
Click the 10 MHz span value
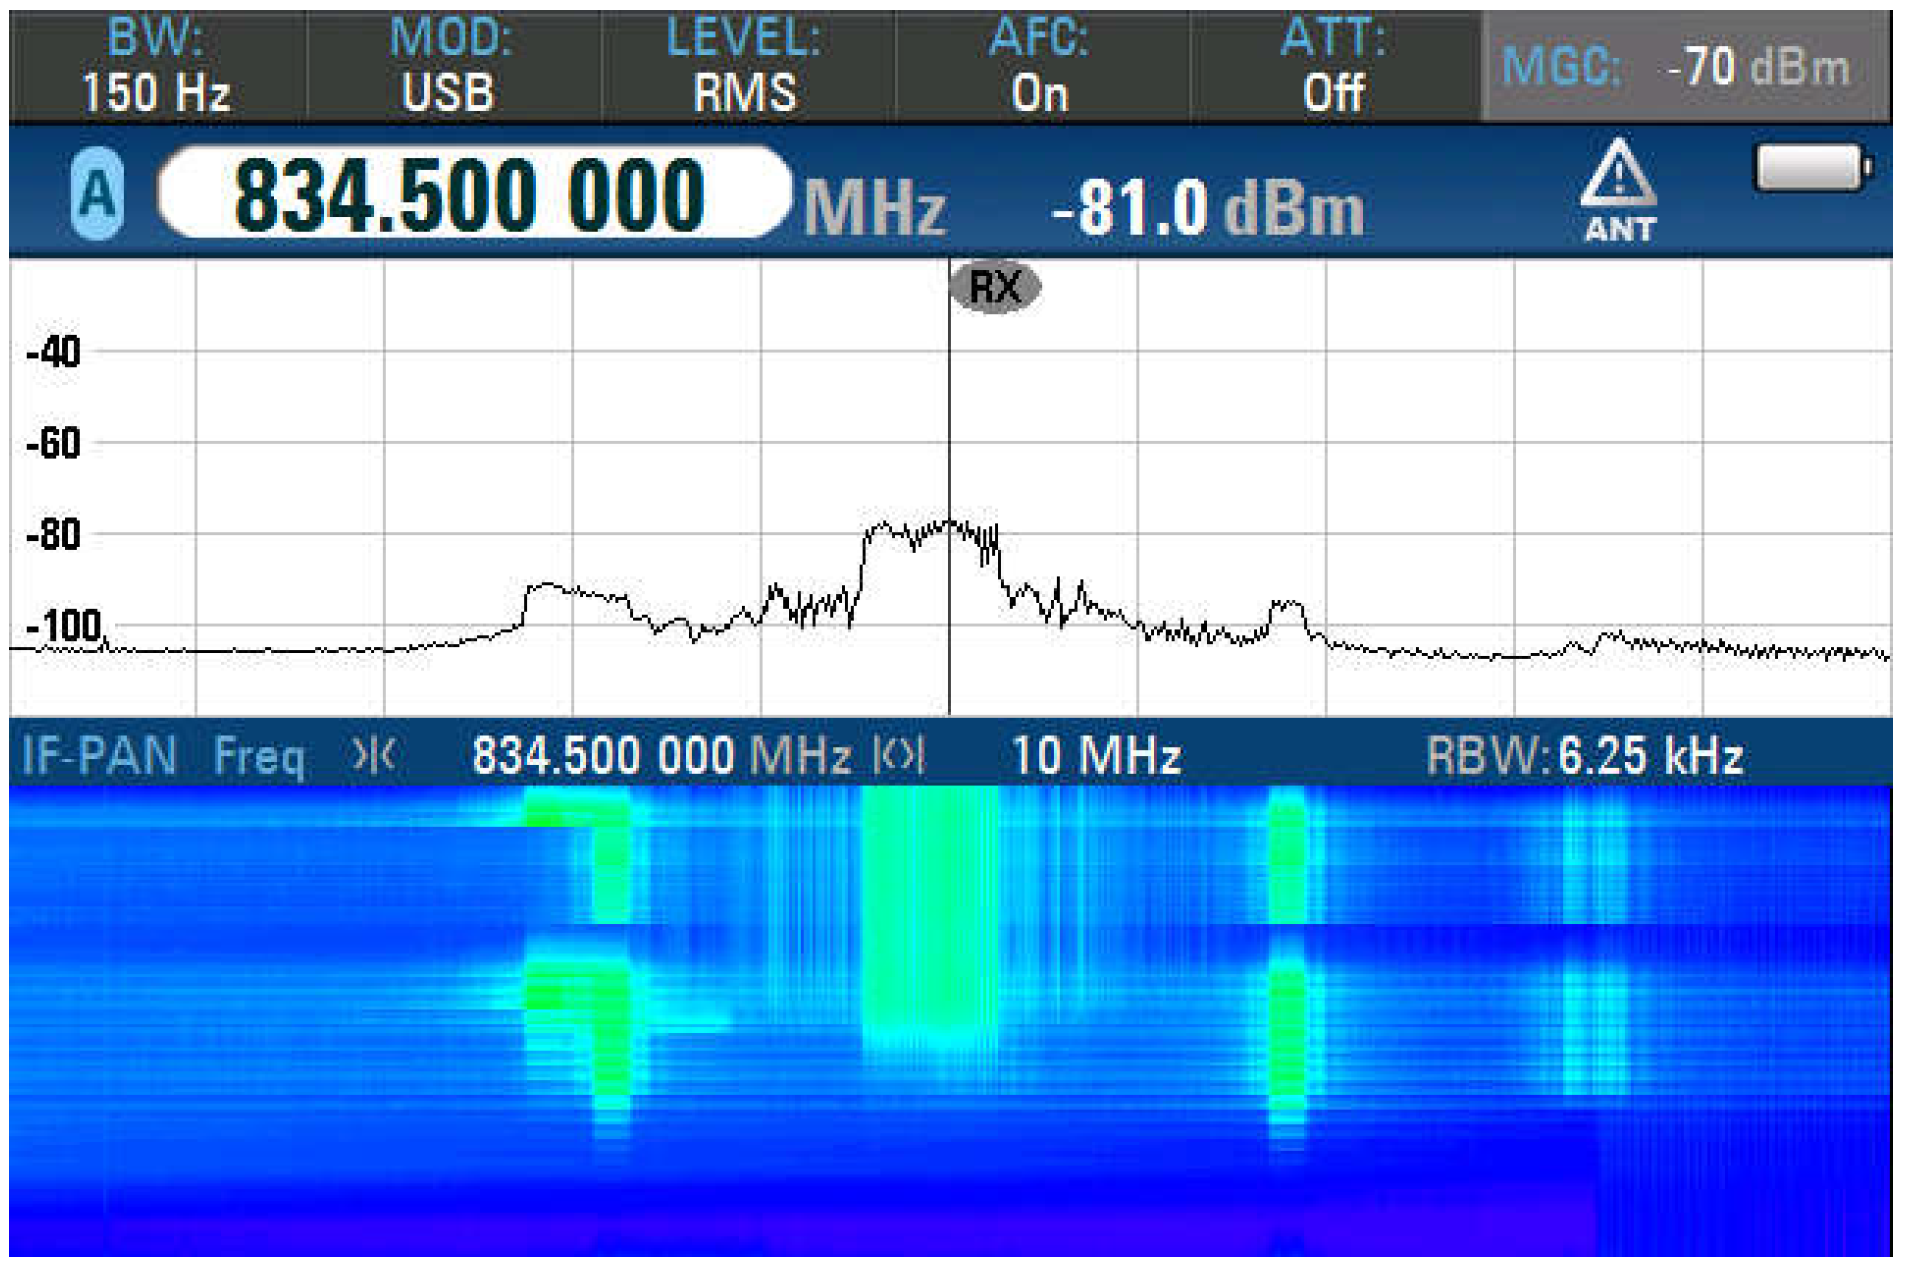coord(1096,755)
